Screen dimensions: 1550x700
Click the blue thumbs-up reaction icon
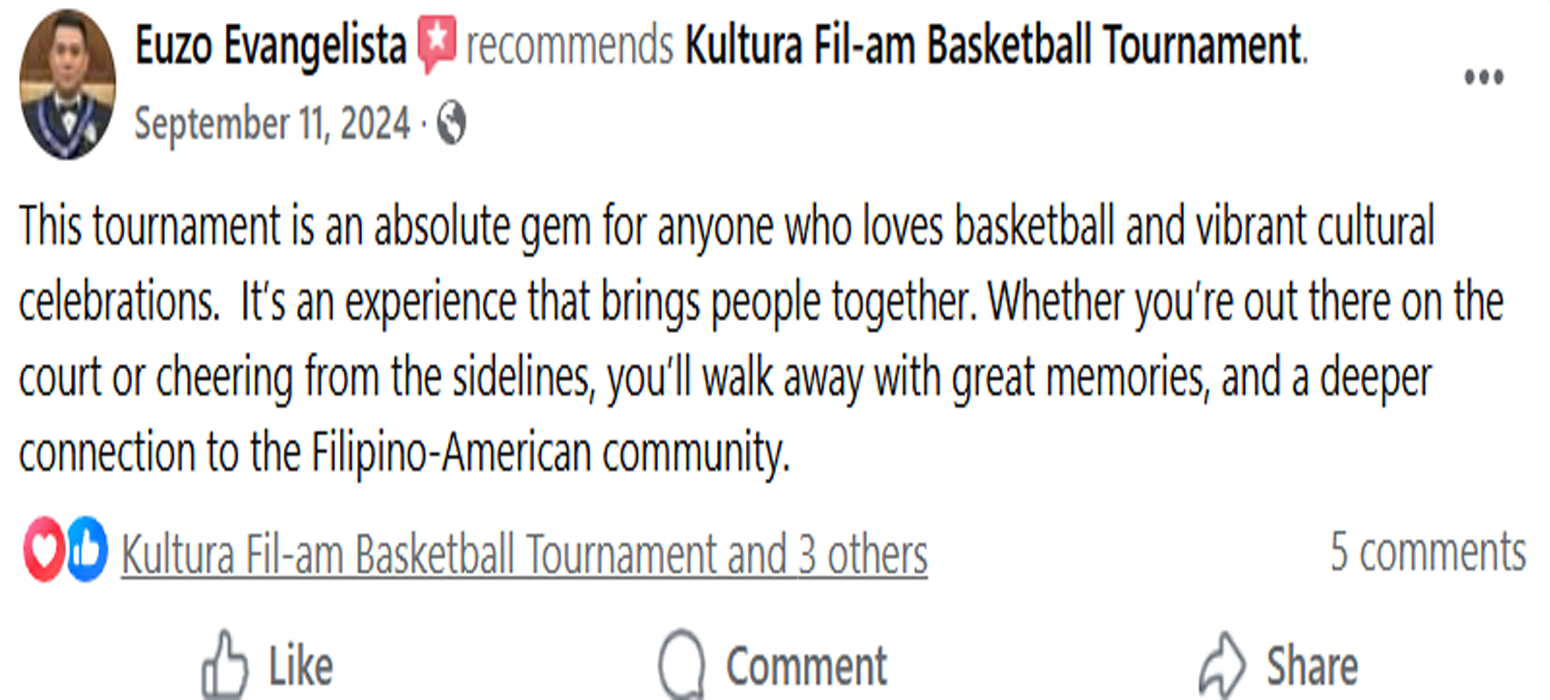(85, 547)
